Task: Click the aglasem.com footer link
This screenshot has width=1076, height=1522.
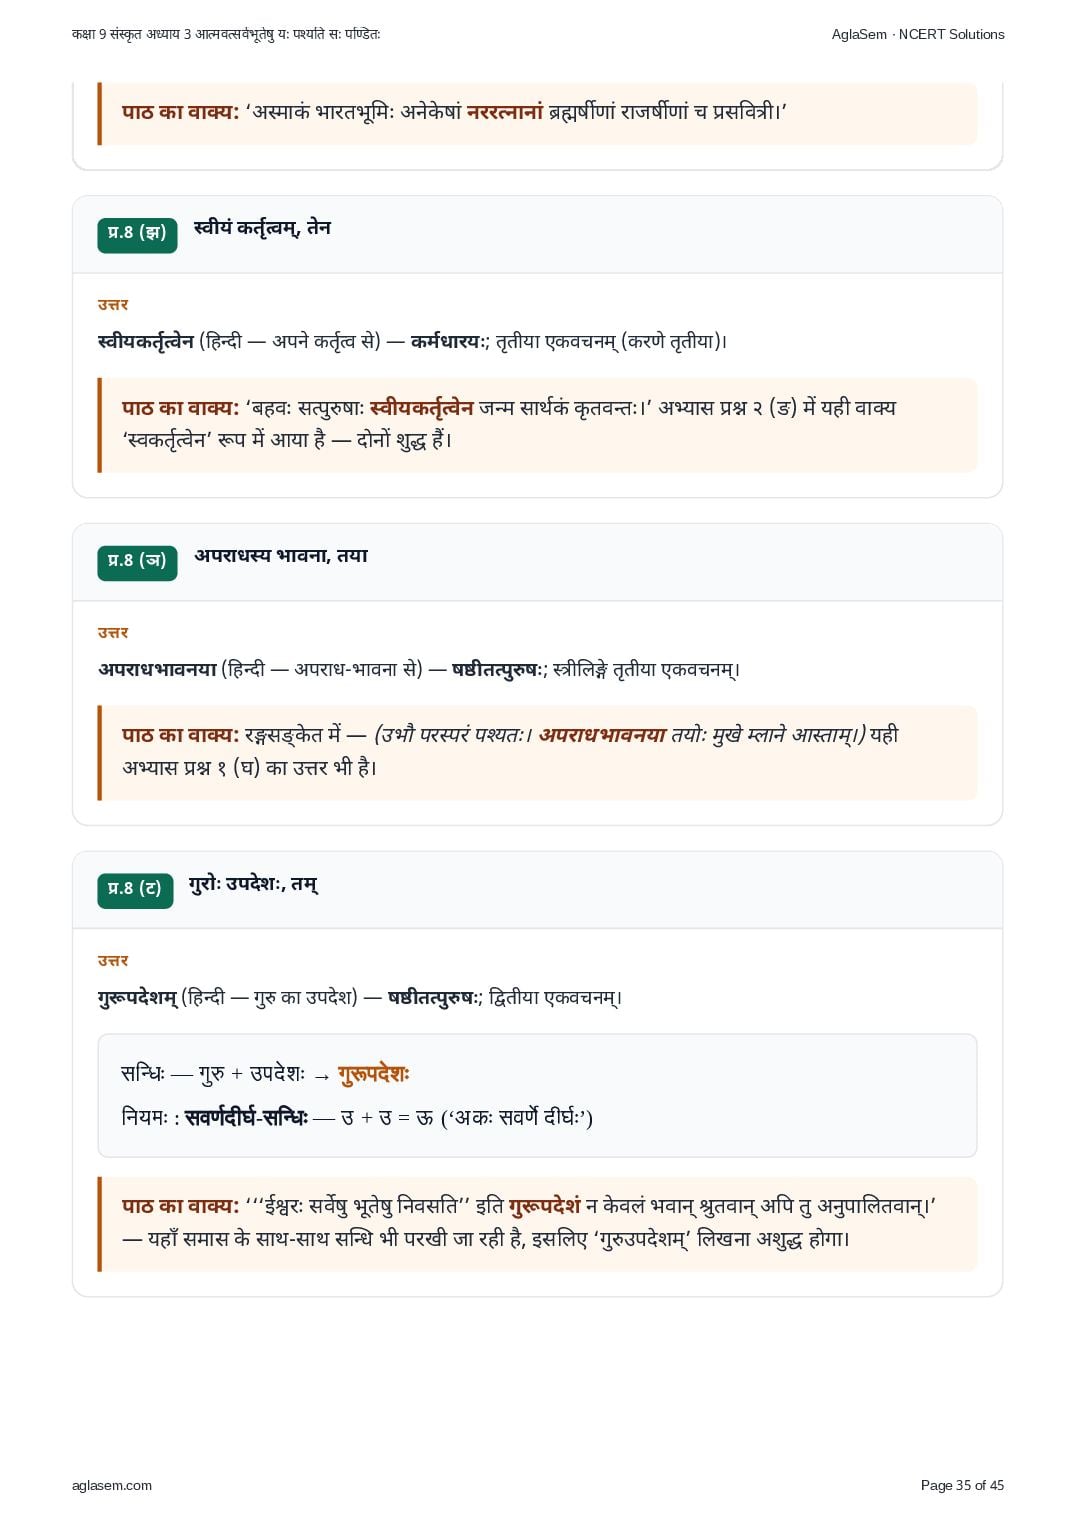Action: [112, 1485]
